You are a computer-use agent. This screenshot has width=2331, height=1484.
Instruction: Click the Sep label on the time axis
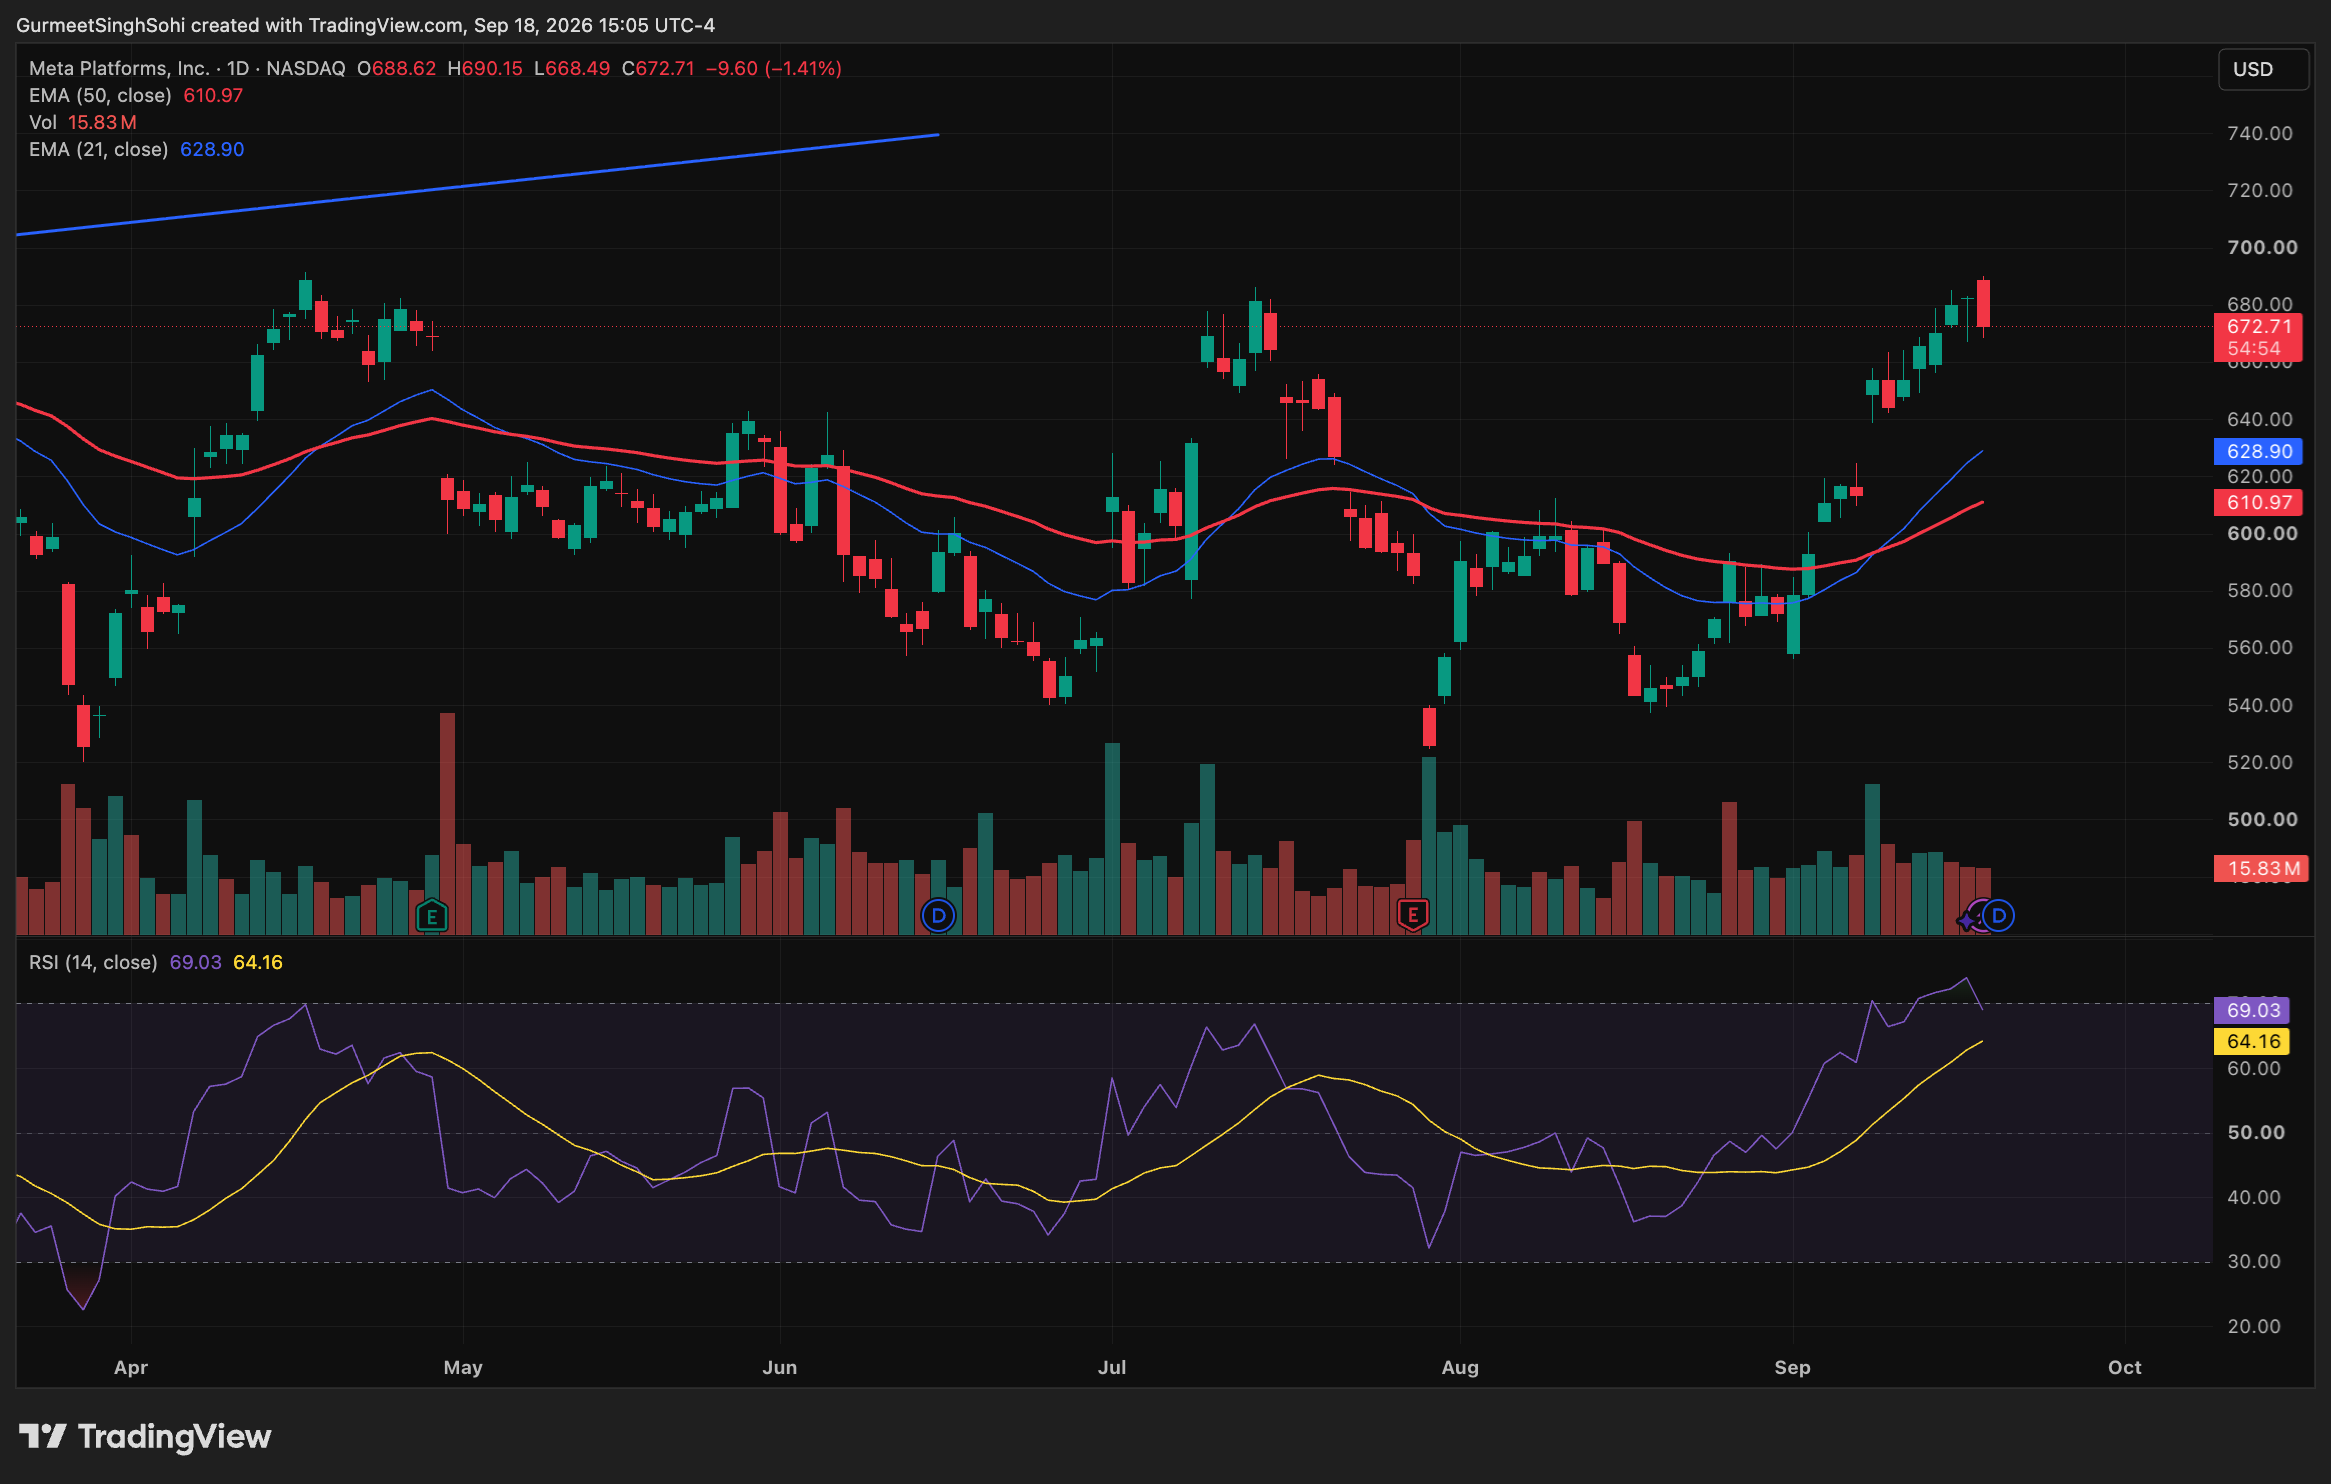click(1792, 1367)
